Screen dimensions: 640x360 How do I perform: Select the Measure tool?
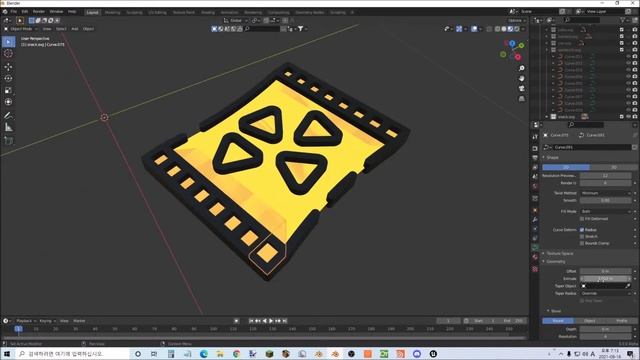8,127
